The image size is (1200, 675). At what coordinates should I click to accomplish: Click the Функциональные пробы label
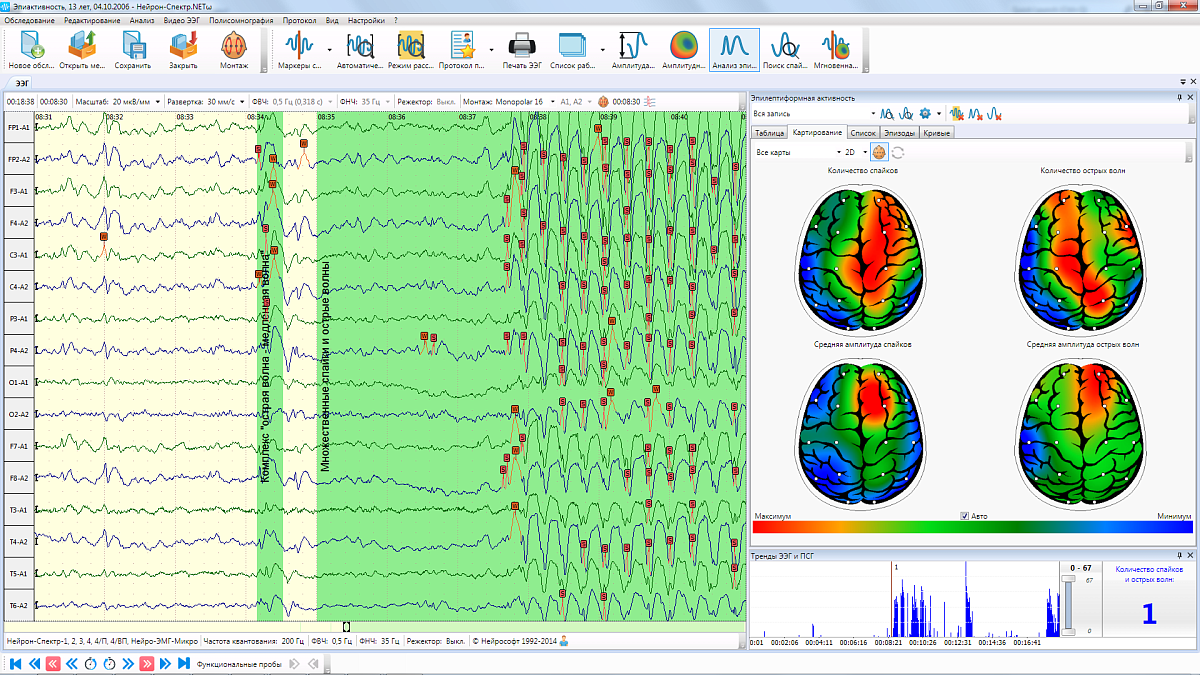coord(240,663)
